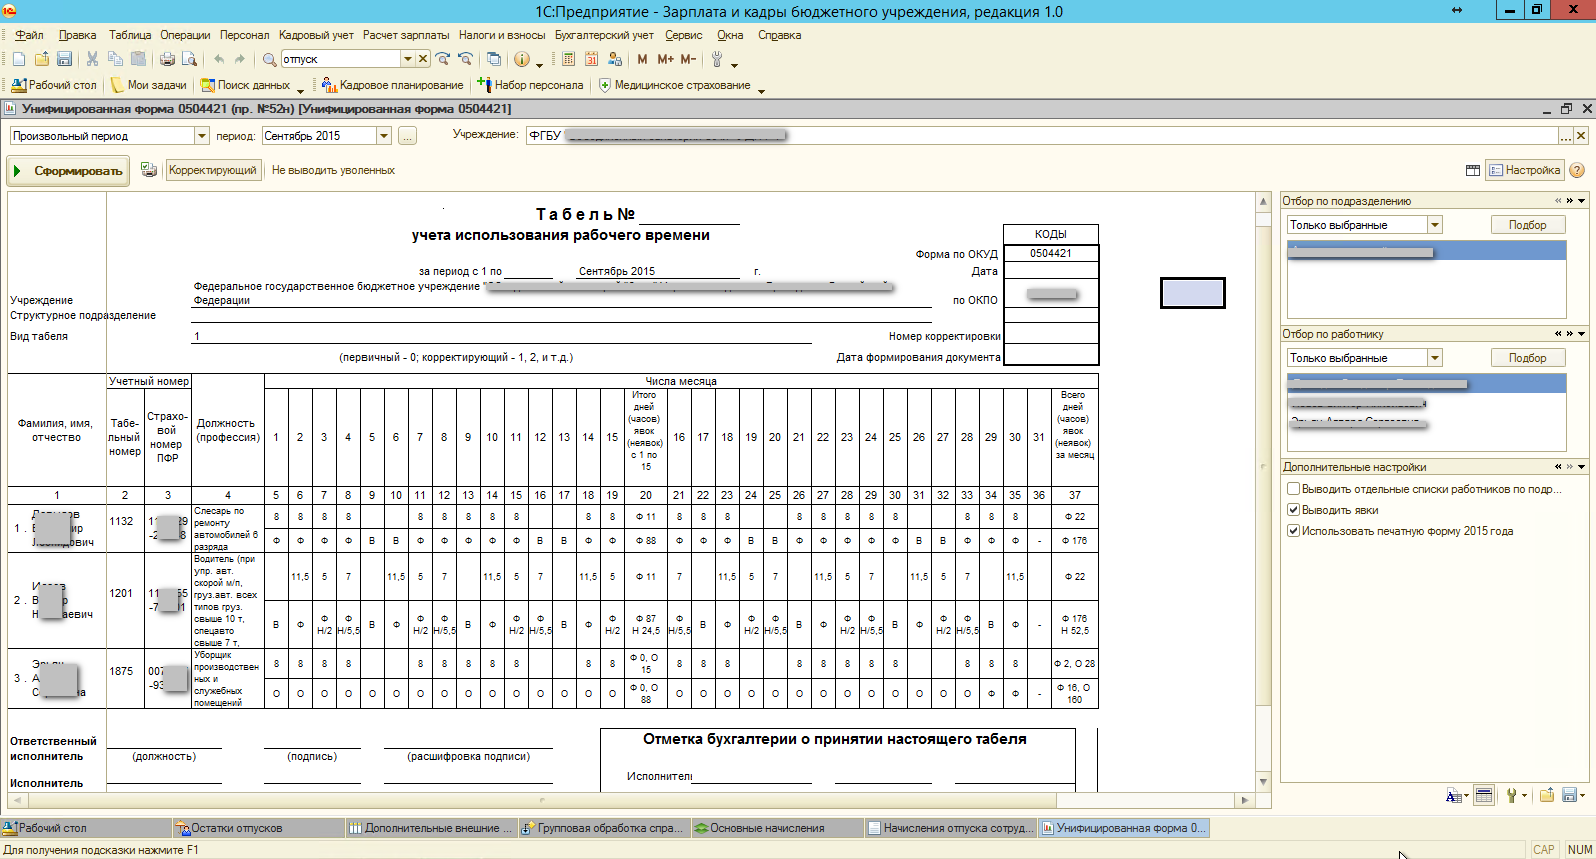Screen dimensions: 1596x859
Task: Expand the Сентябрь 2015 period dropdown
Action: (x=383, y=136)
